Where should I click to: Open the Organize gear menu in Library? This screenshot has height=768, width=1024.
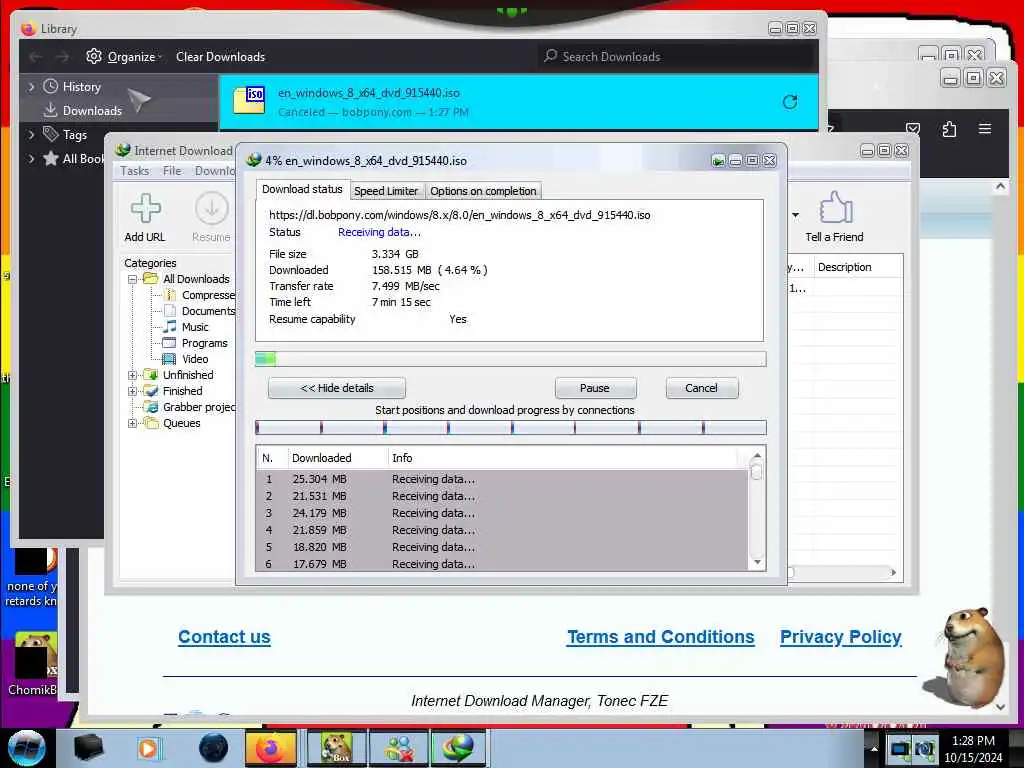coord(123,57)
